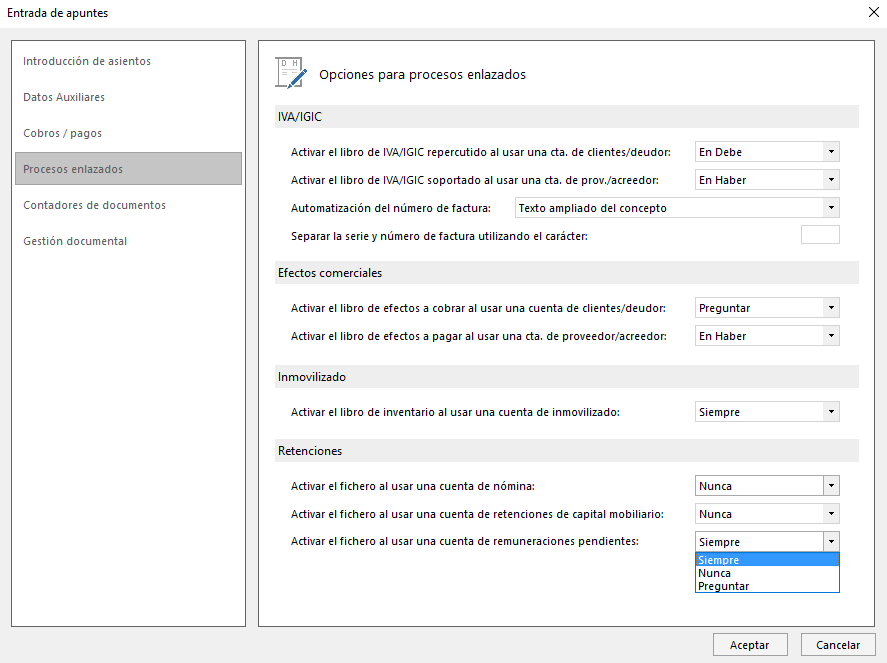
Task: Click the Aceptar button
Action: coord(750,645)
